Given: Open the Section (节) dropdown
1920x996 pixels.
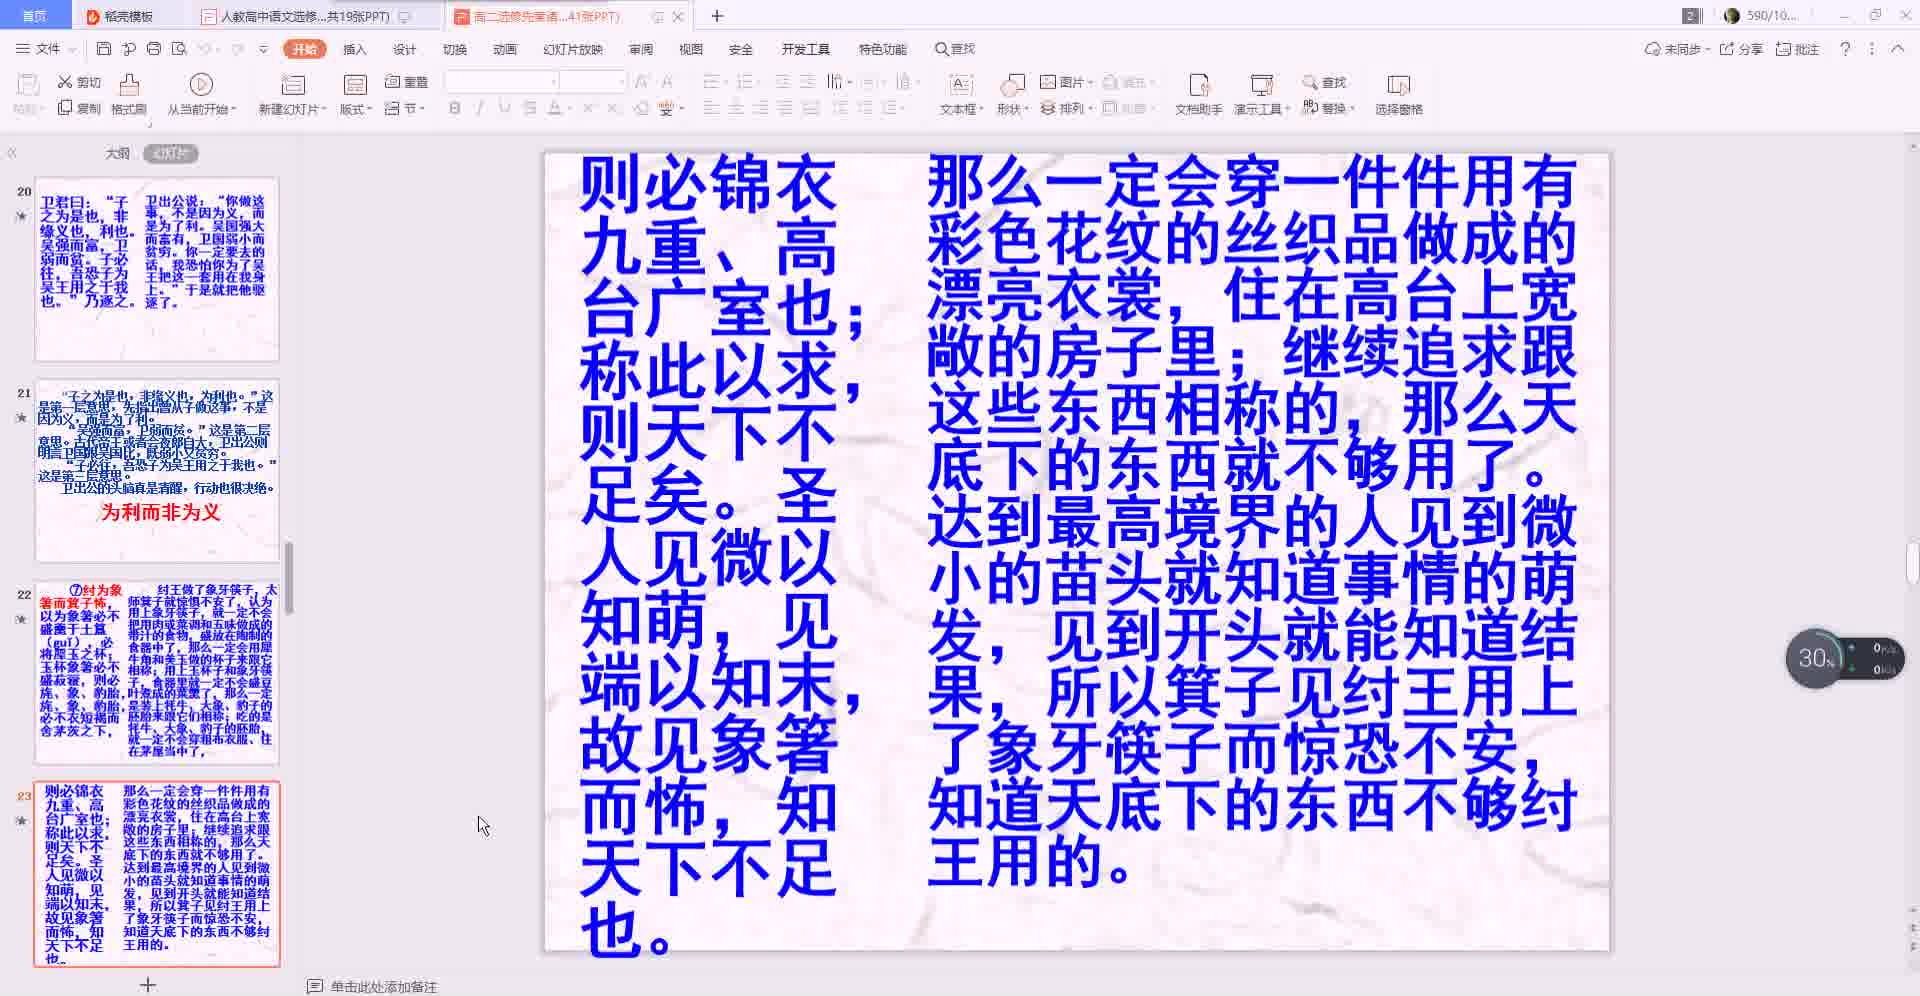Looking at the screenshot, I should pyautogui.click(x=406, y=108).
